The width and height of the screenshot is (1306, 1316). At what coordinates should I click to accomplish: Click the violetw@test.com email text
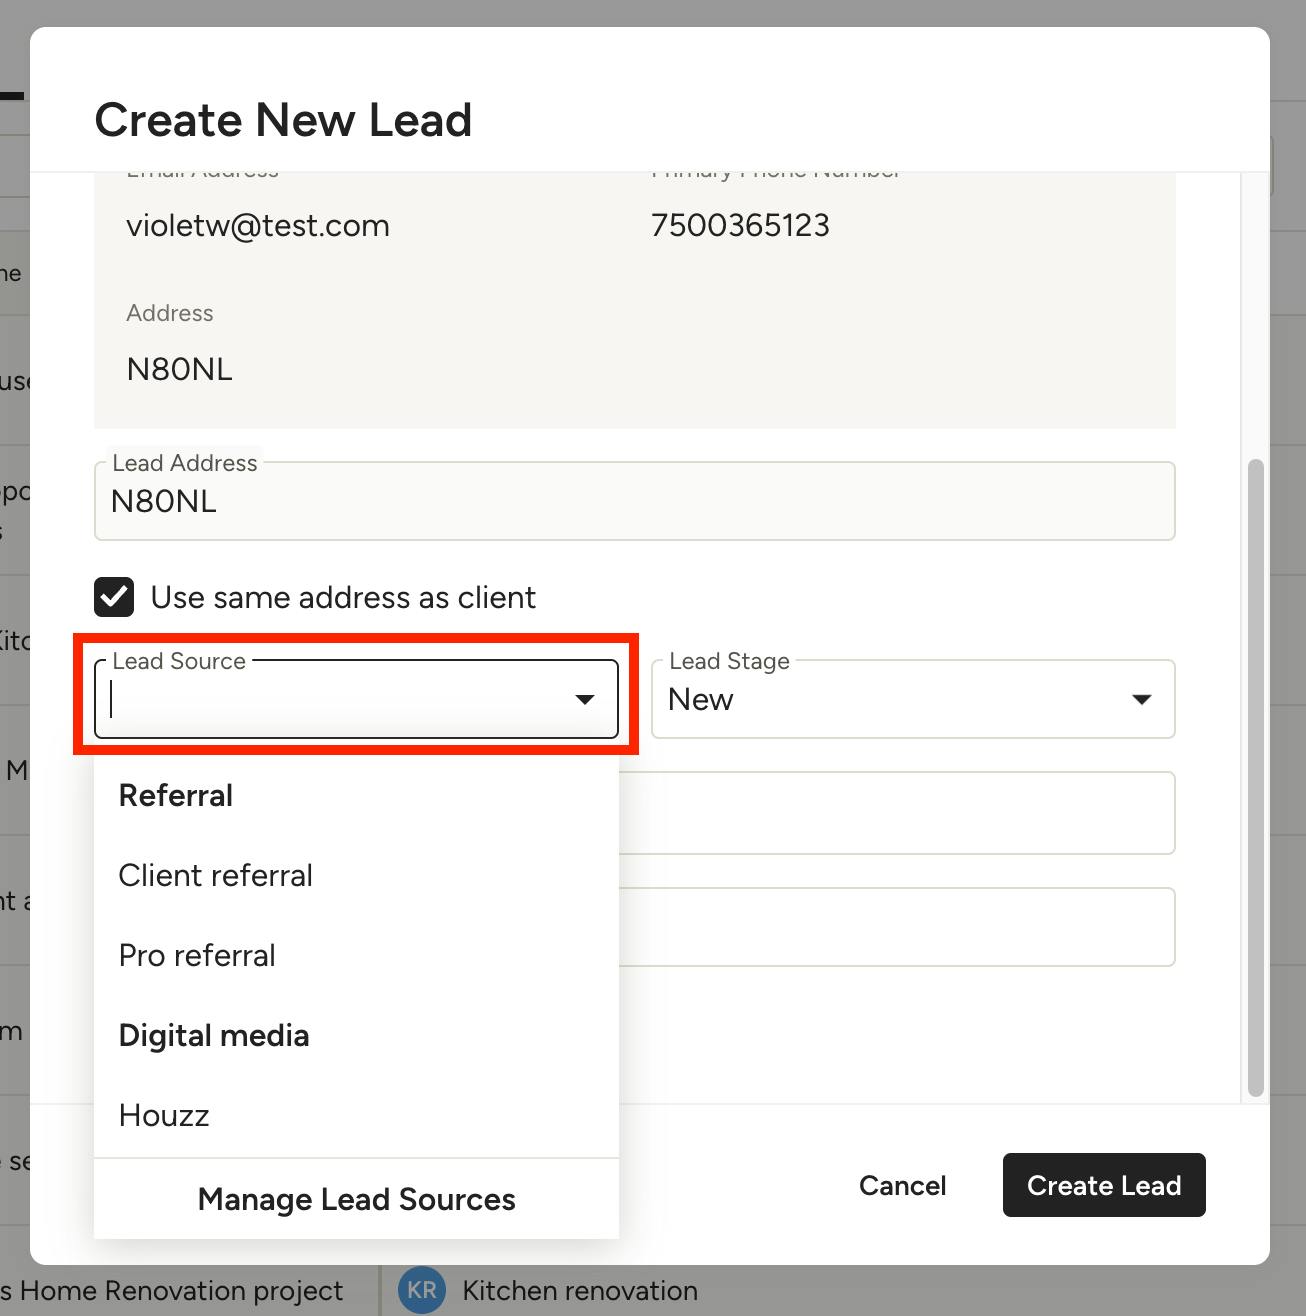[x=258, y=225]
